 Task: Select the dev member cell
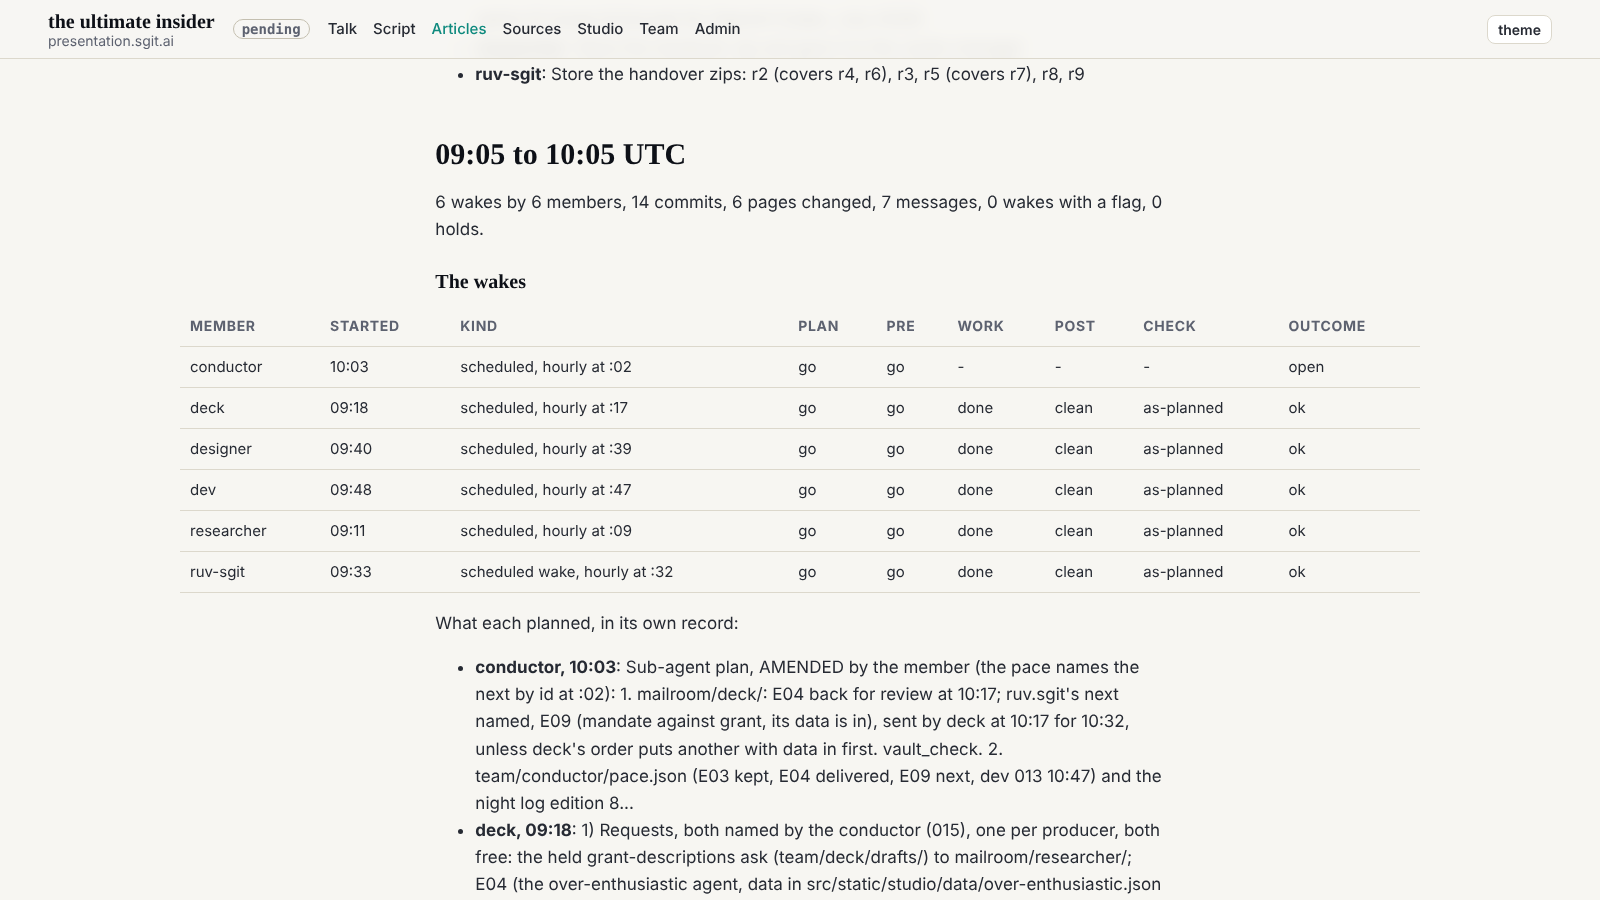click(203, 490)
